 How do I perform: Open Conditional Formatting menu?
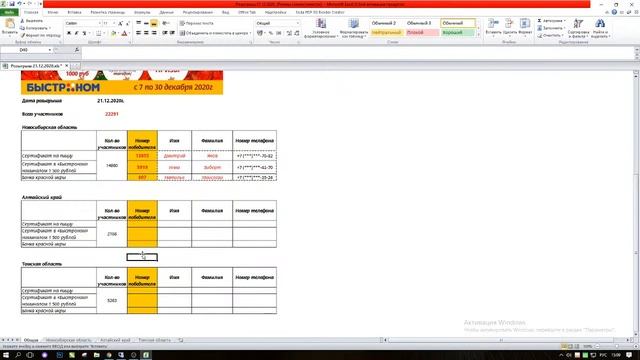pos(321,28)
